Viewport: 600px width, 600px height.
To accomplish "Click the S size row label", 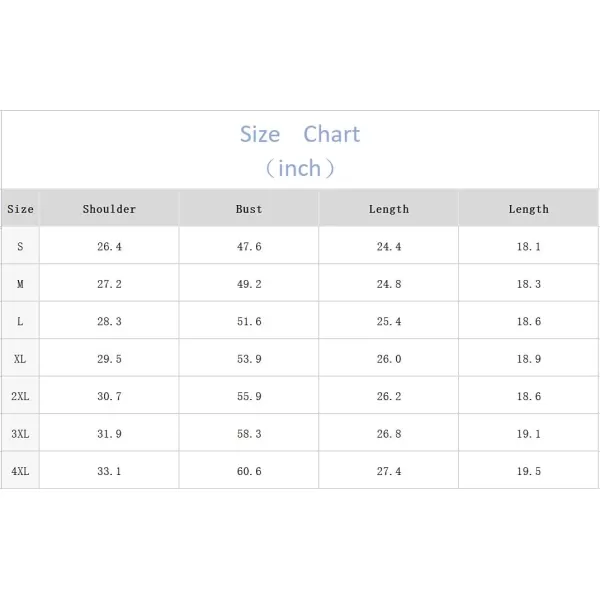I will [x=20, y=246].
